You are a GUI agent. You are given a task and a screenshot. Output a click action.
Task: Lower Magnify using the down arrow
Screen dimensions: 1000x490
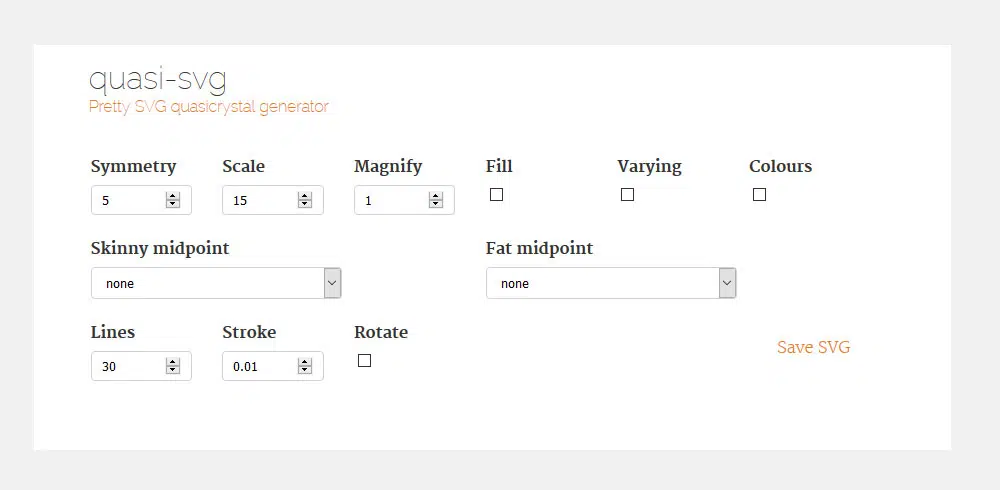click(436, 204)
